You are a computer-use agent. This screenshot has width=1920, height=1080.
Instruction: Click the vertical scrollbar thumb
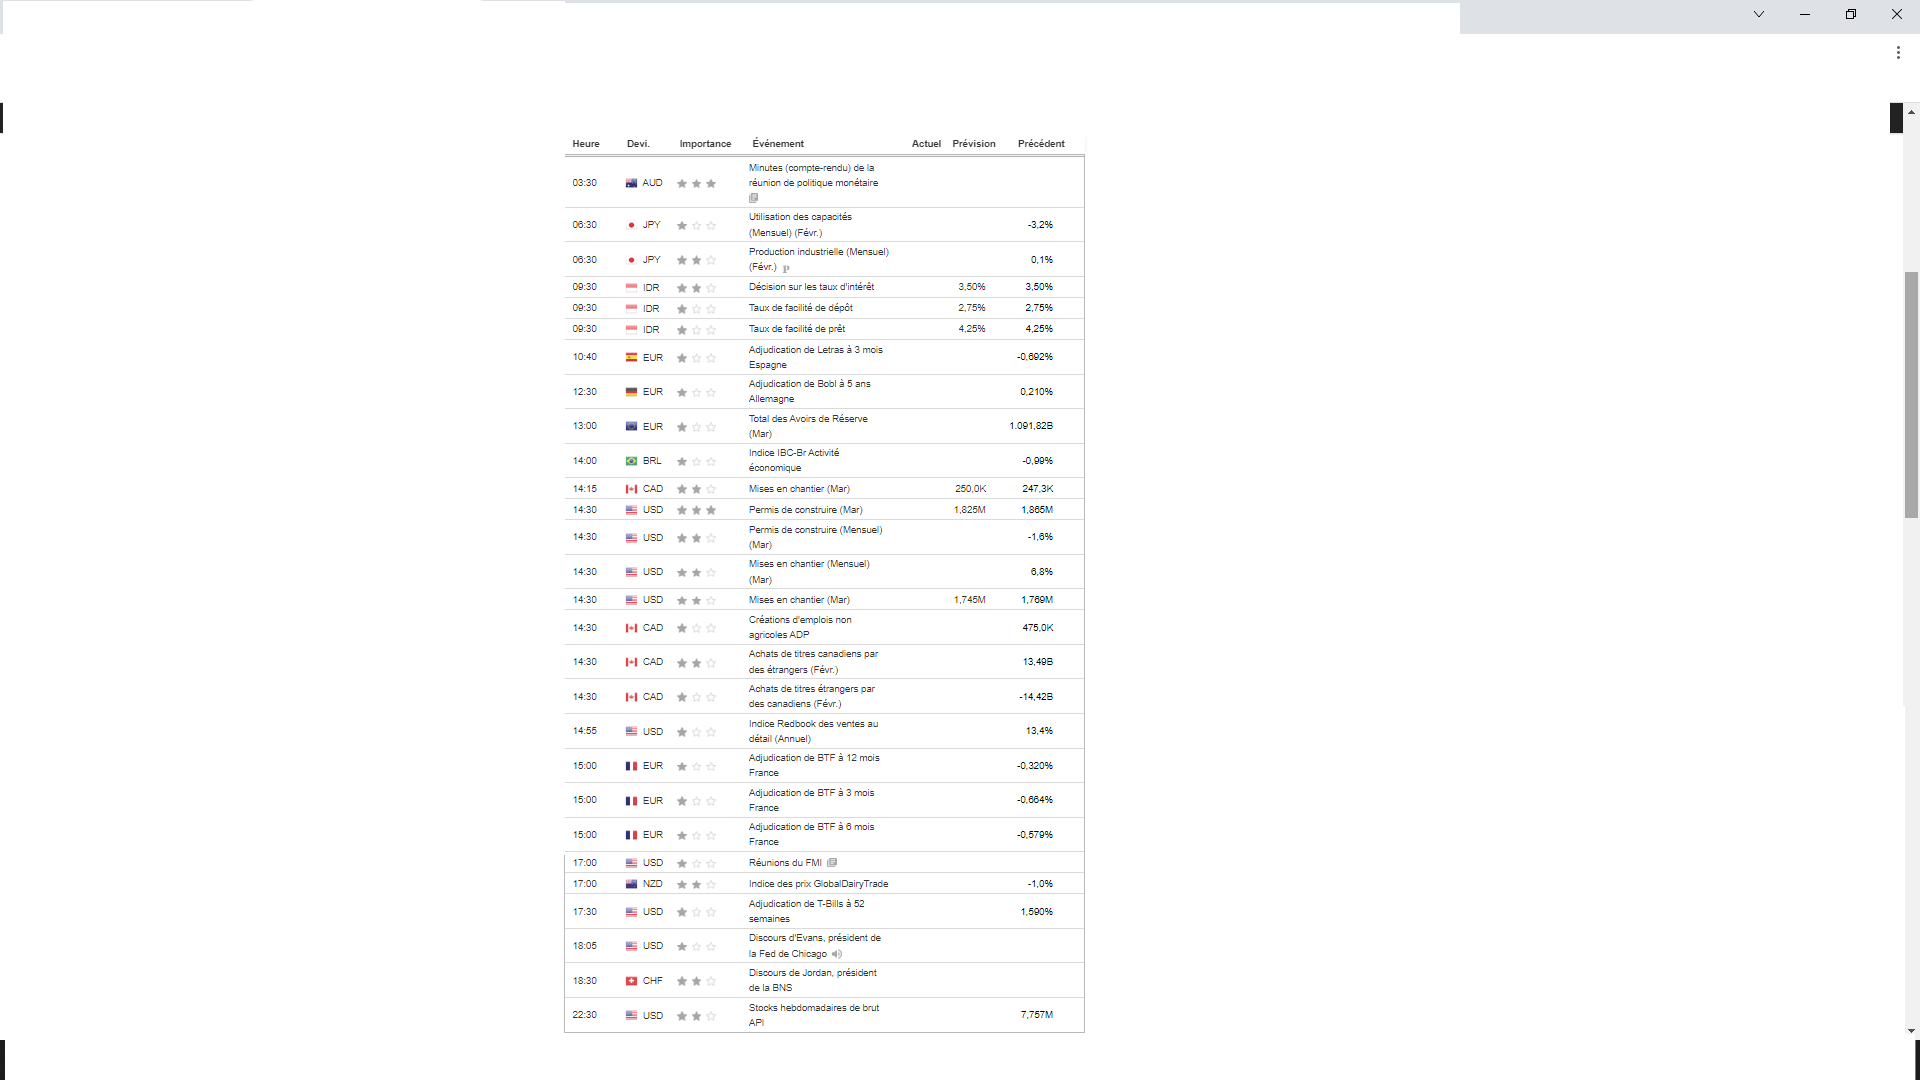[1911, 394]
